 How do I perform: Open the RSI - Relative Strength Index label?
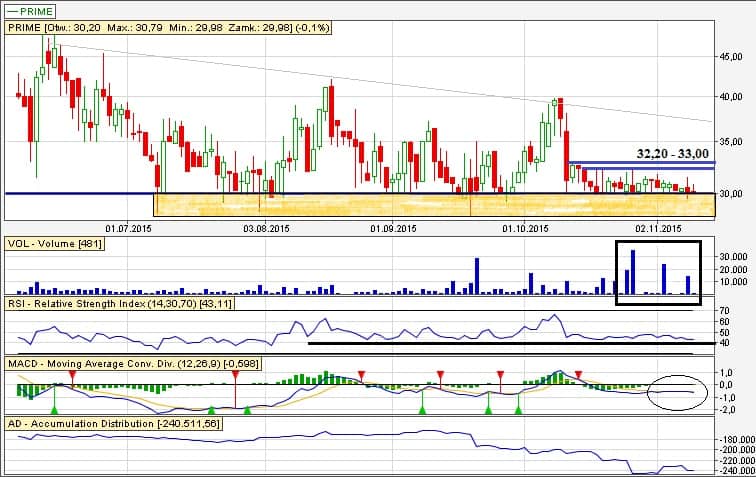tap(120, 303)
